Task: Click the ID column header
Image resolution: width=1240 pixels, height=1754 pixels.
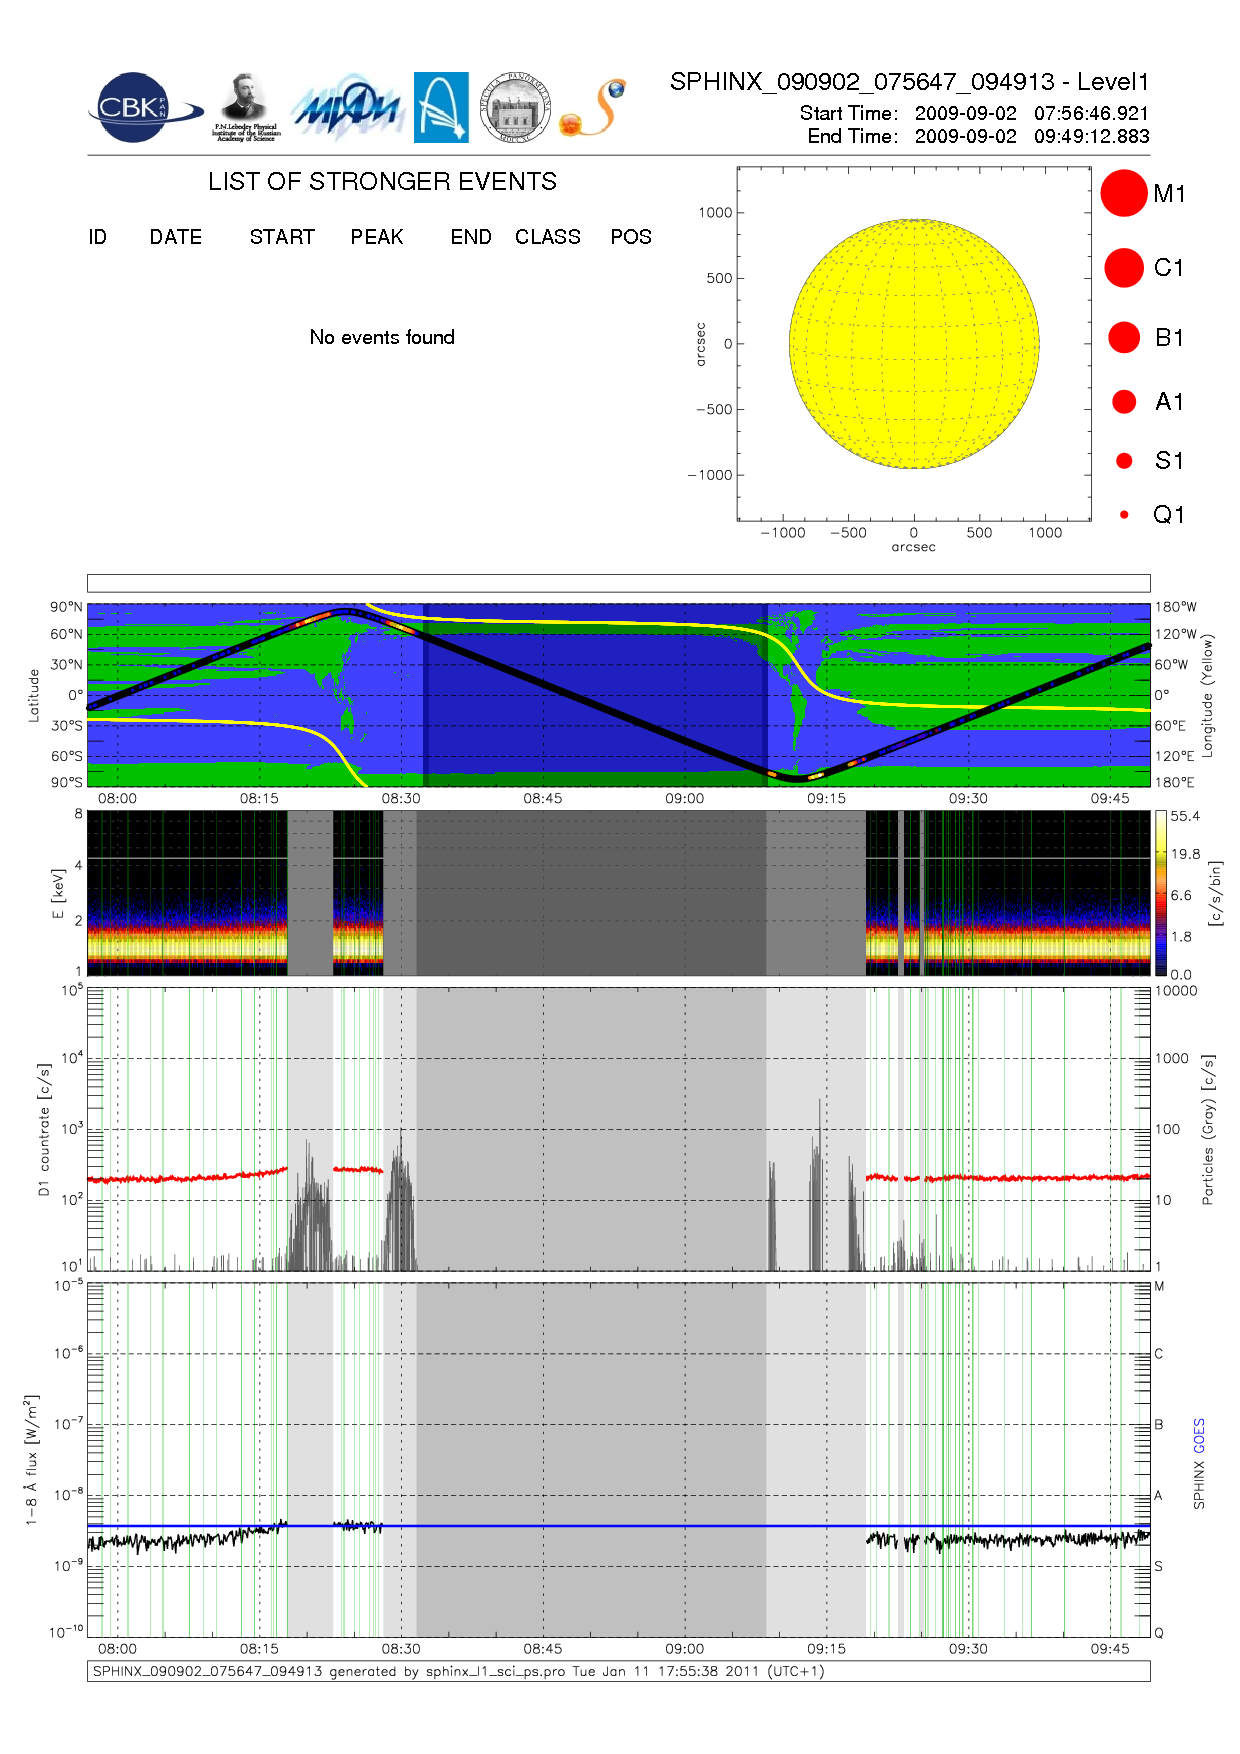Action: point(98,237)
